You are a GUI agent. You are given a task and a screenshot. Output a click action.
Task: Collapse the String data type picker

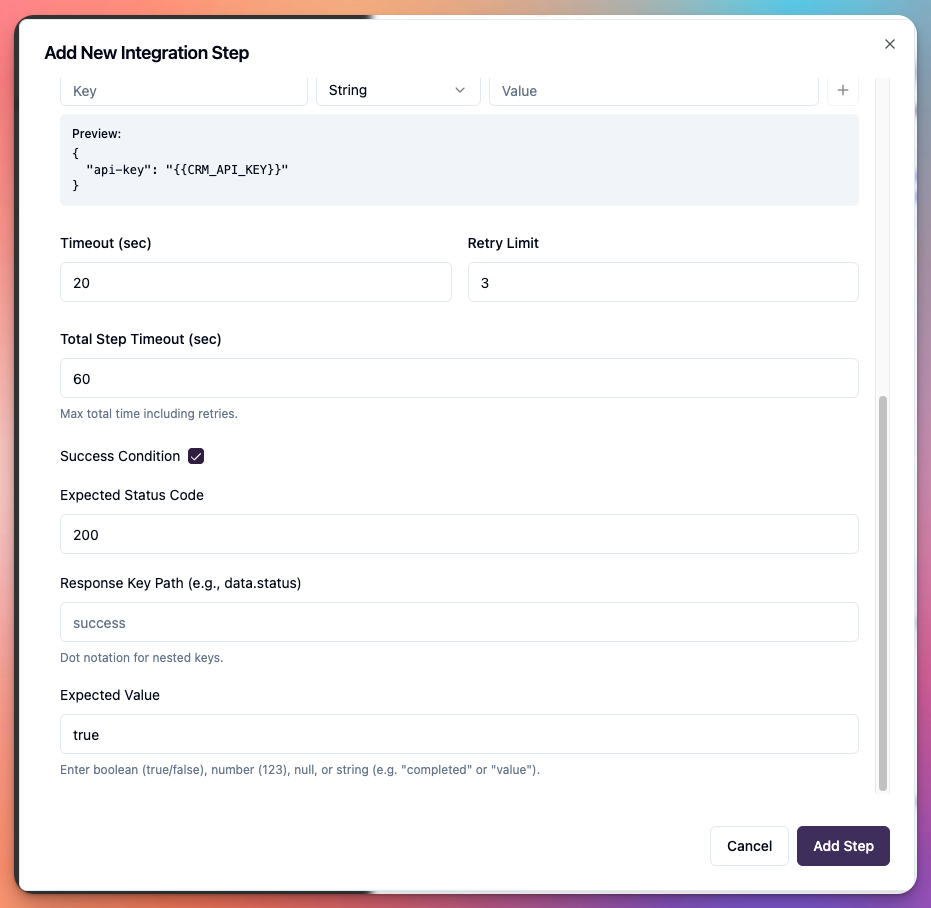coord(398,90)
